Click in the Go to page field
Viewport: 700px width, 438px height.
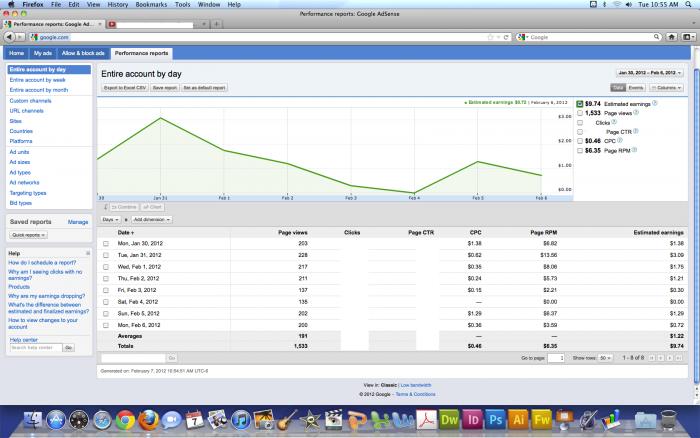pyautogui.click(x=556, y=358)
